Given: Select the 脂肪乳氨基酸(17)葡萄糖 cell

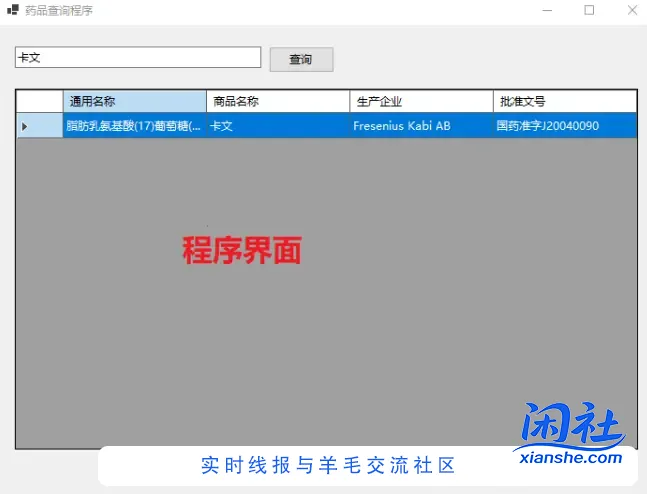Looking at the screenshot, I should point(134,126).
